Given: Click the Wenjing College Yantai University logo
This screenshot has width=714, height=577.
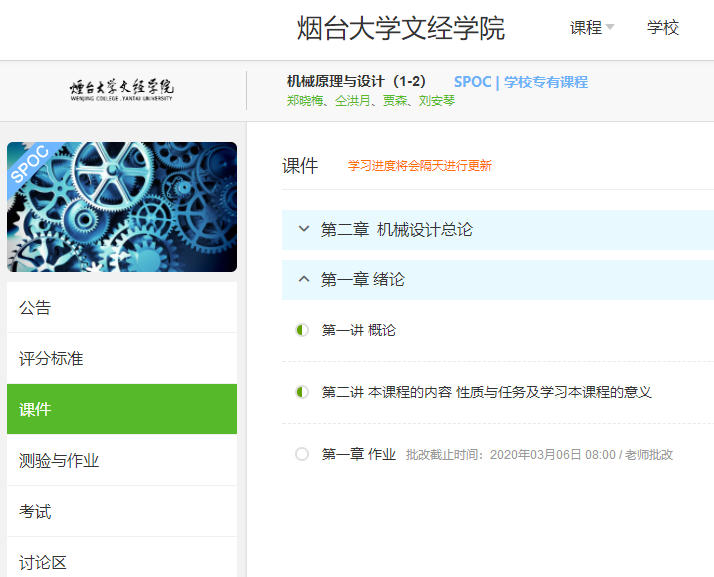Looking at the screenshot, I should [121, 90].
